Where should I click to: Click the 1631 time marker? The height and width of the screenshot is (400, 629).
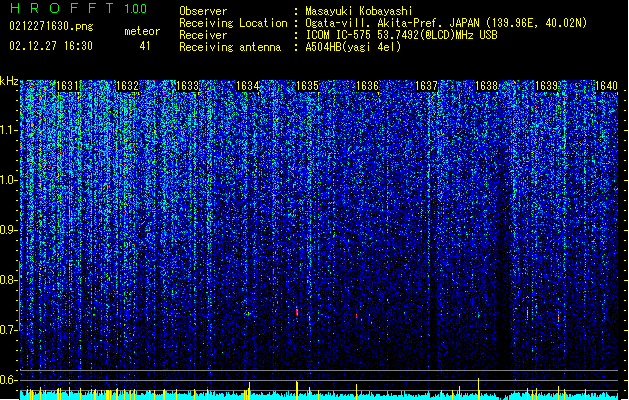[67, 86]
